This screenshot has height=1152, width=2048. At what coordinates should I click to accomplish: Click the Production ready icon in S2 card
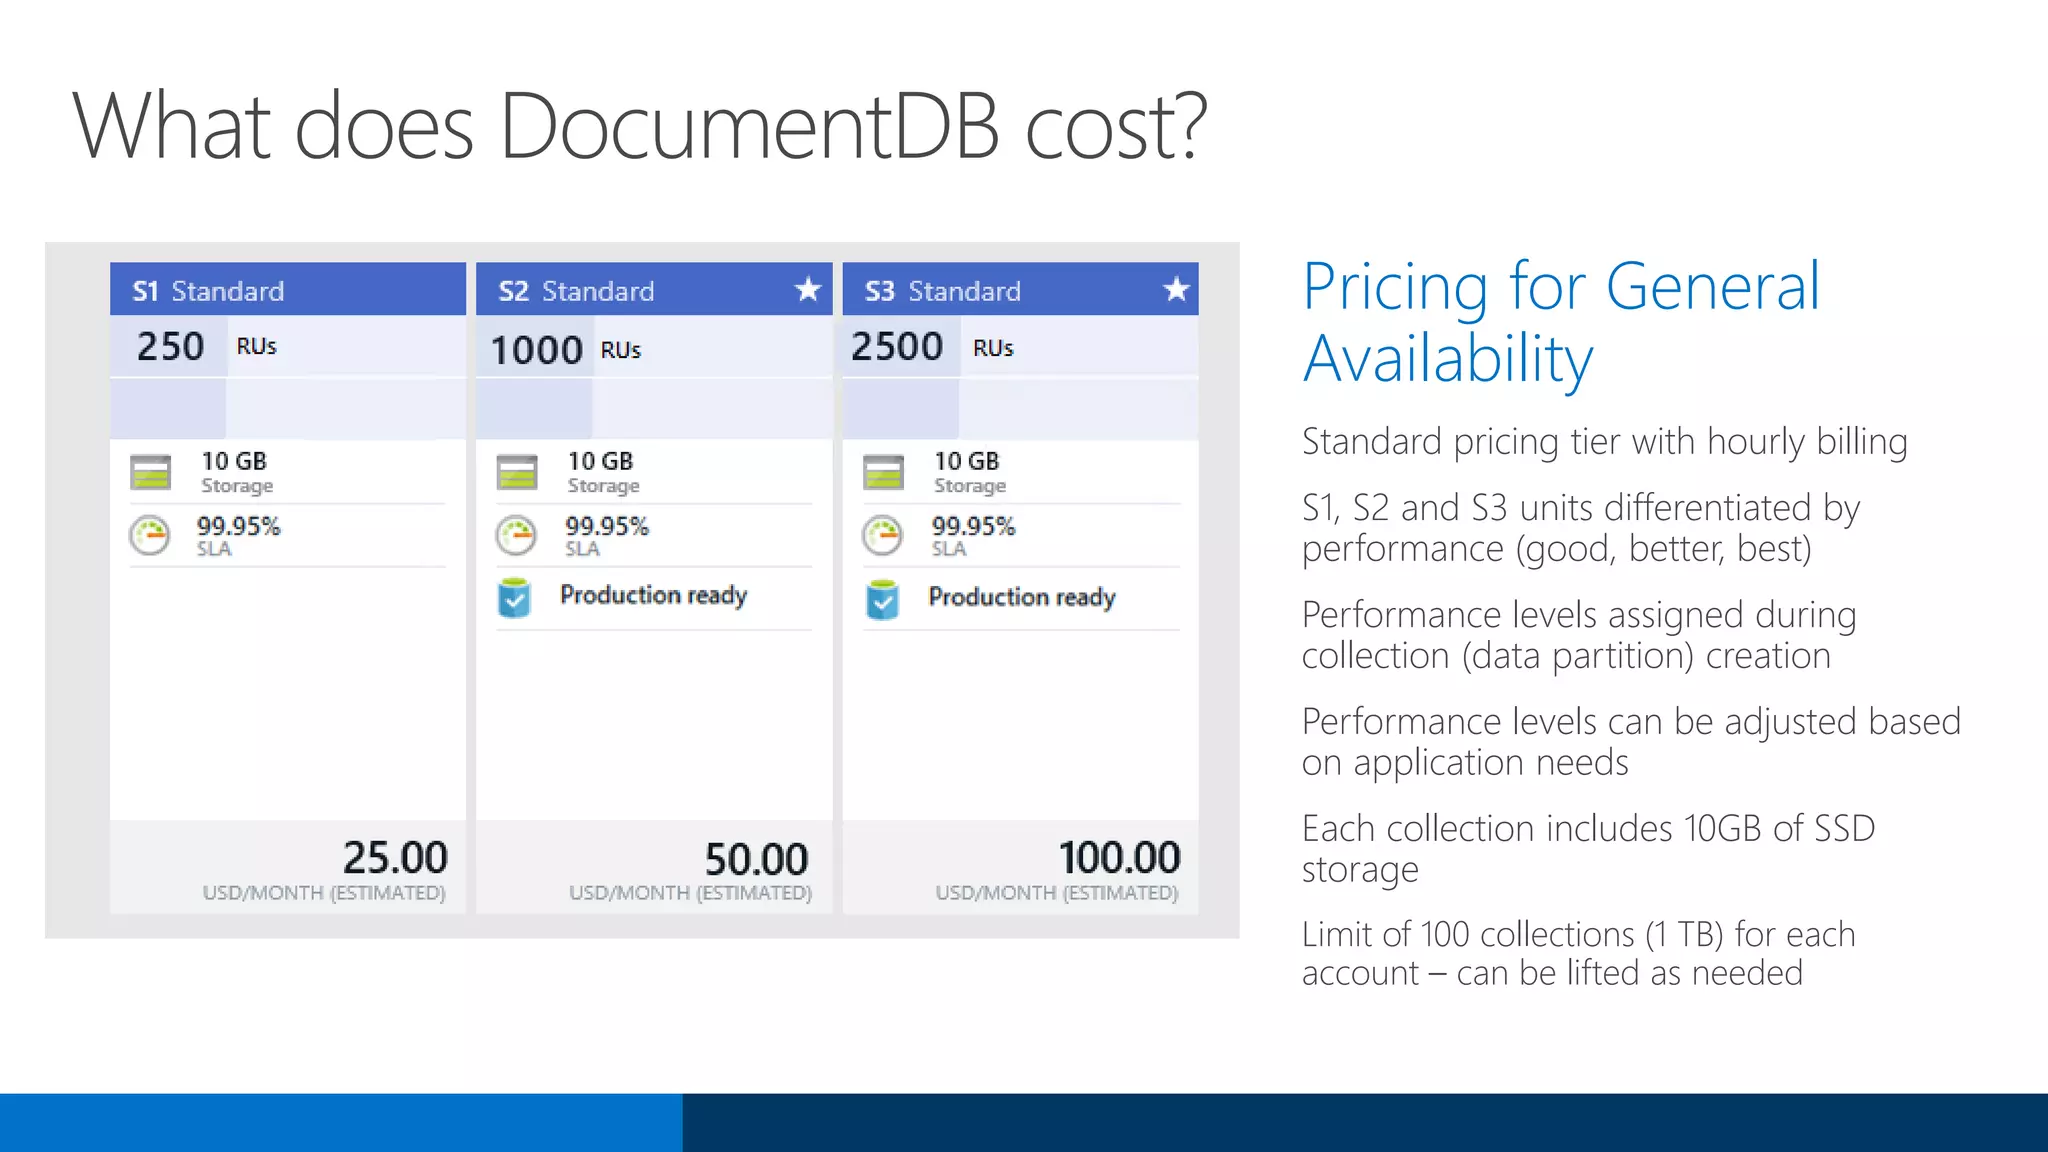(x=514, y=598)
